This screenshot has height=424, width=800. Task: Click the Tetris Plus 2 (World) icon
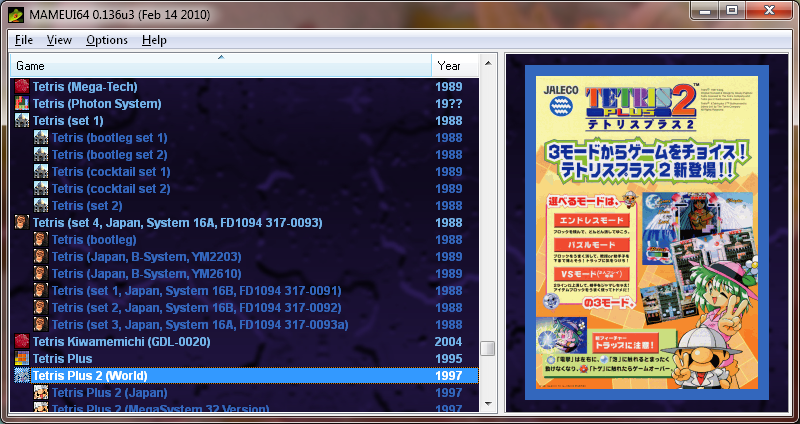point(23,376)
